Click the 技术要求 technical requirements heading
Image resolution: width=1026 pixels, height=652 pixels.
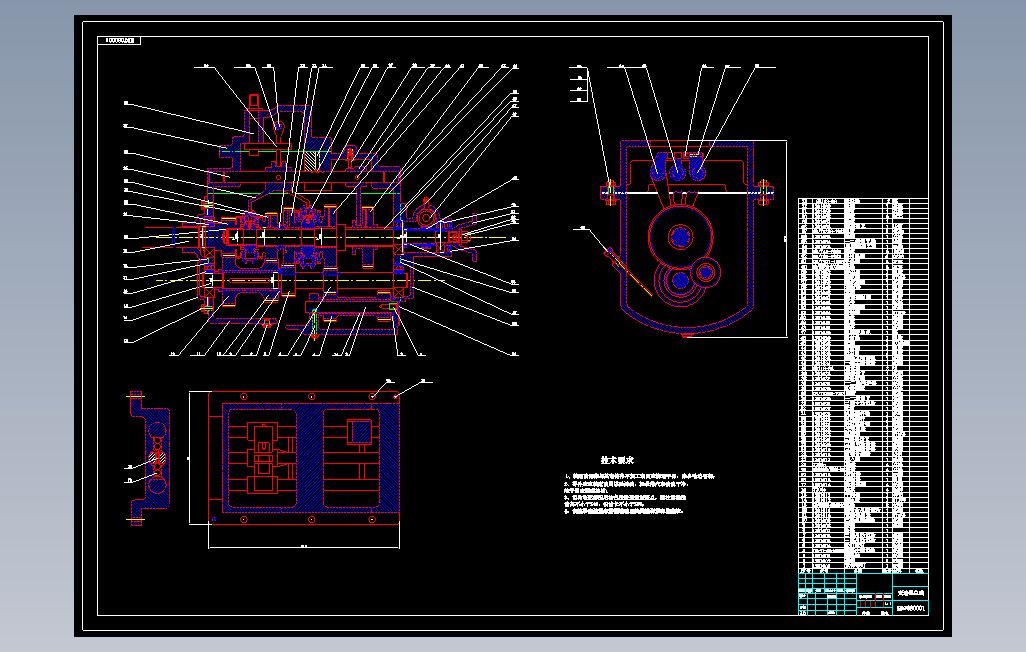coord(617,460)
